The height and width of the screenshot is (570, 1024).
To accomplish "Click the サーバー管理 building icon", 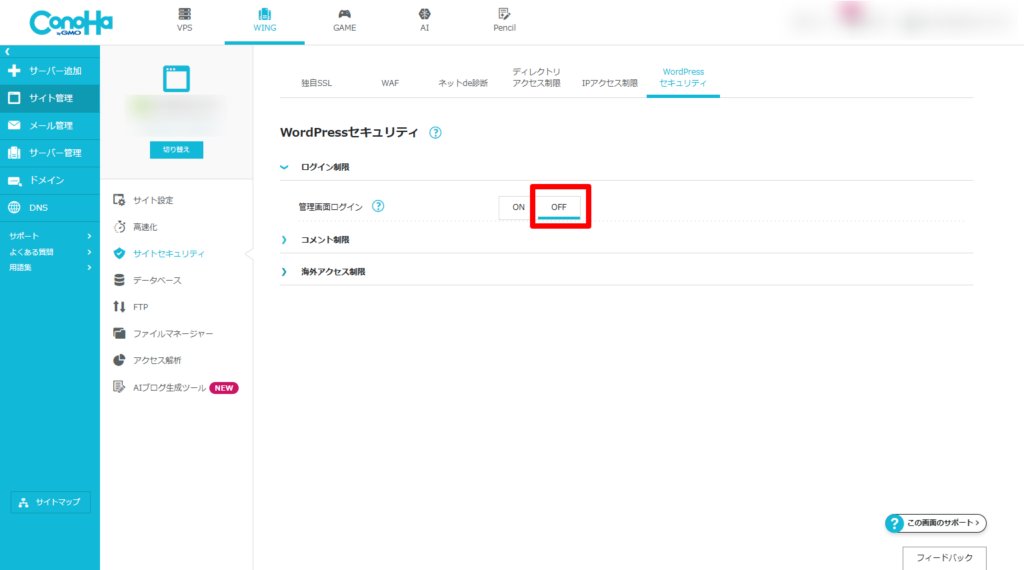I will 14,153.
